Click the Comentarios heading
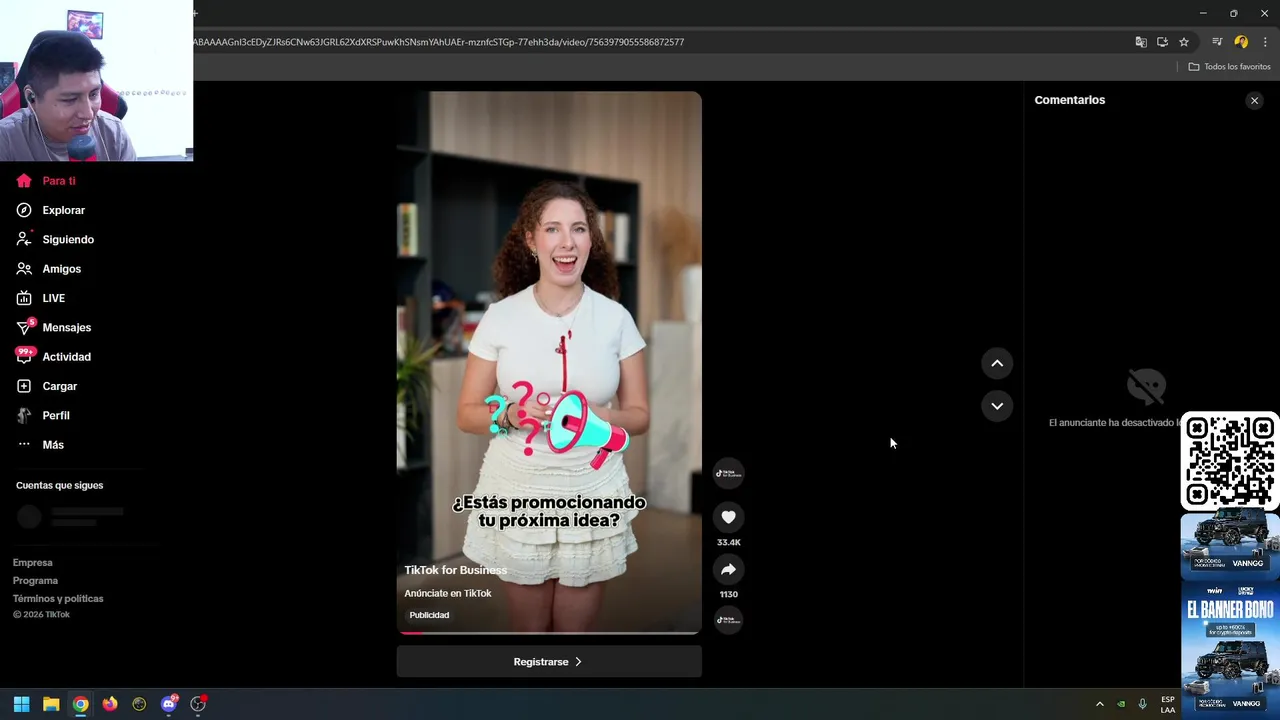This screenshot has width=1280, height=720. 1070,100
